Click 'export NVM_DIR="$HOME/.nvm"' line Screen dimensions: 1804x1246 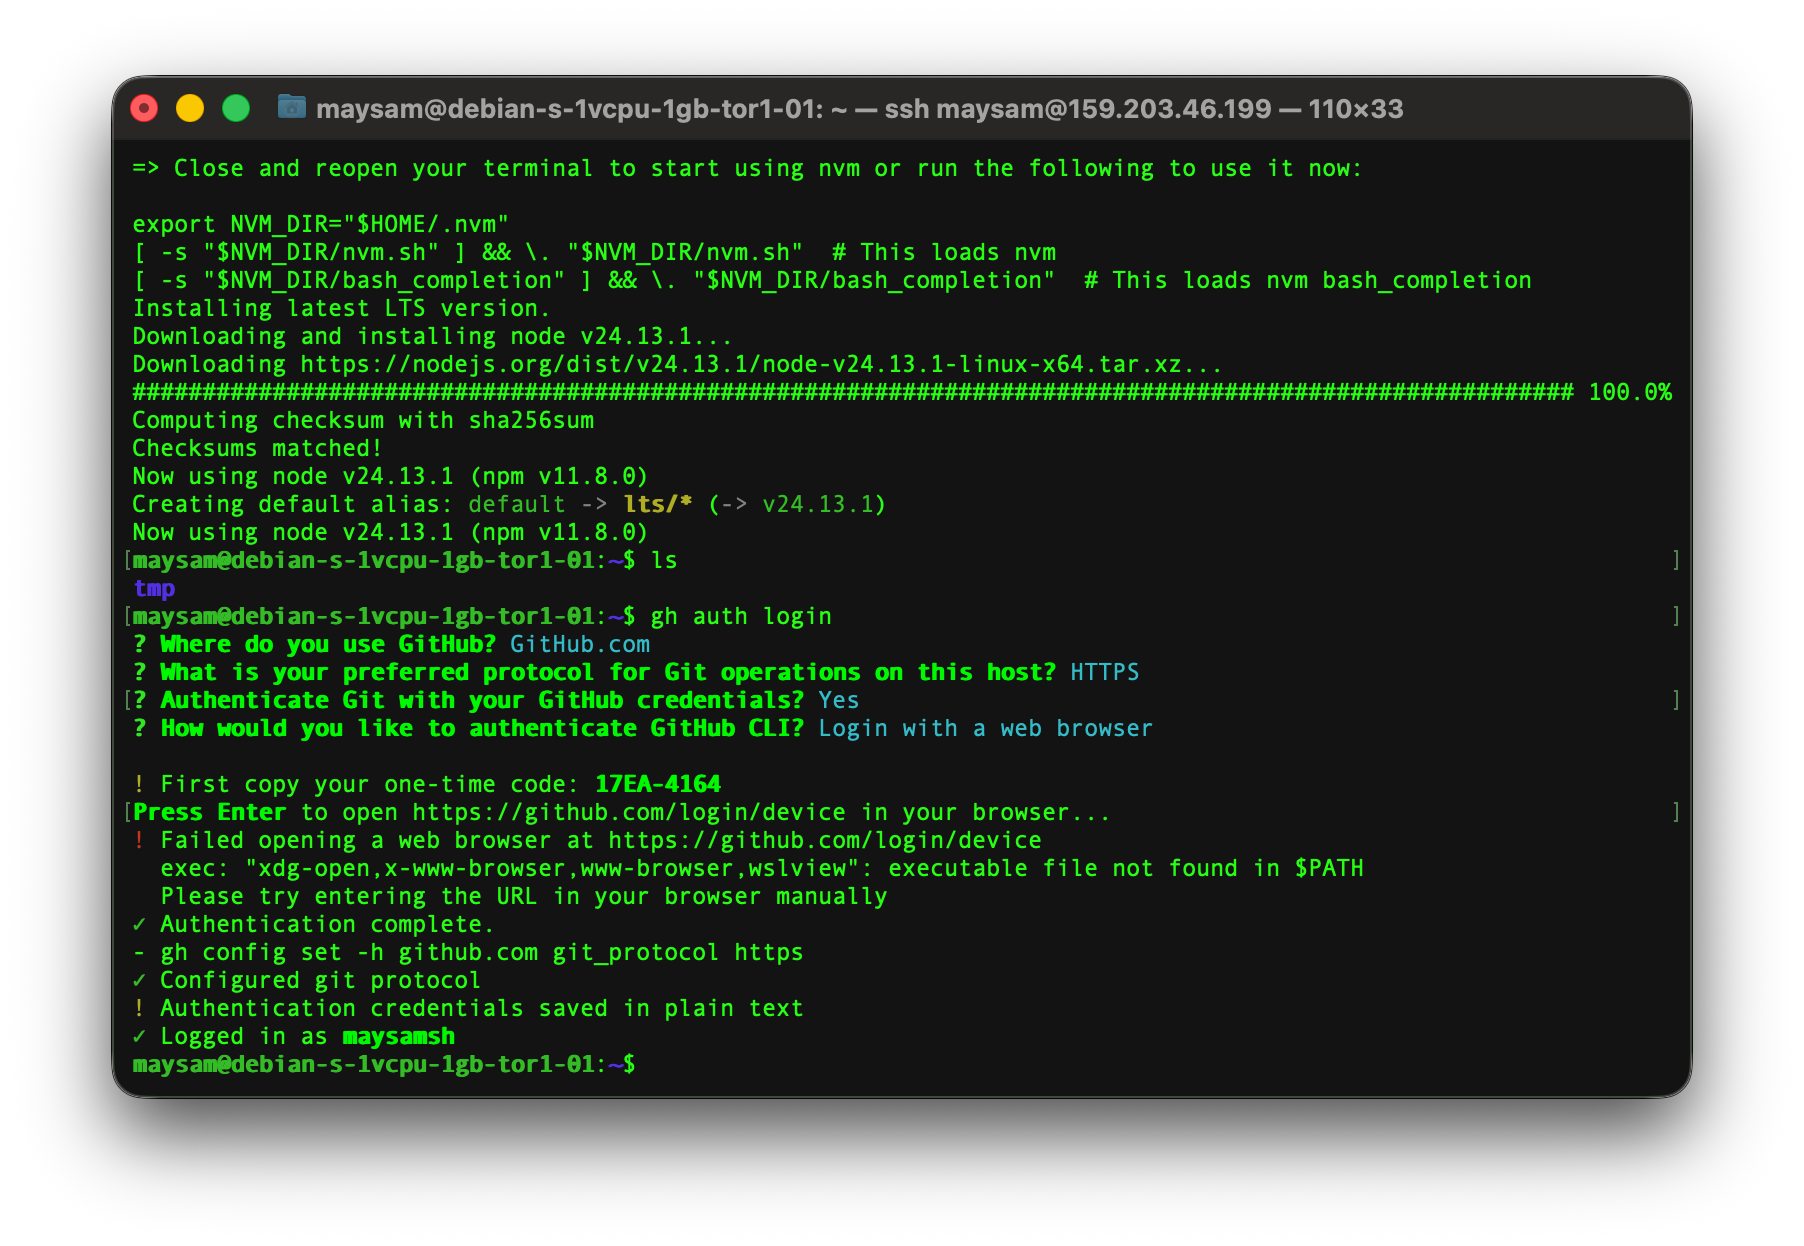point(321,224)
